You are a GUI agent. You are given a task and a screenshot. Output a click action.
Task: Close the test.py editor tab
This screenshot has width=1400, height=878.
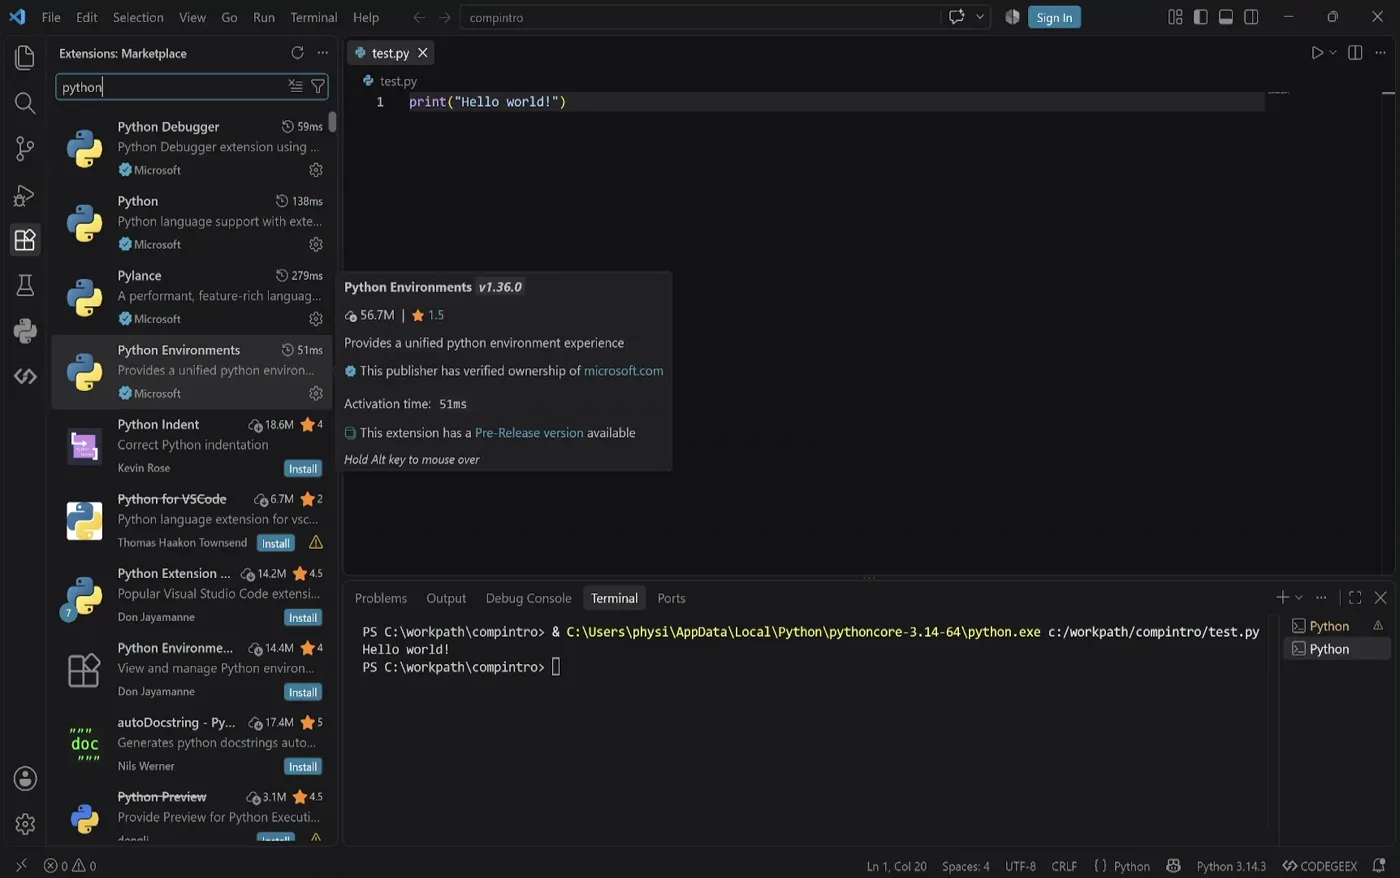coord(423,53)
